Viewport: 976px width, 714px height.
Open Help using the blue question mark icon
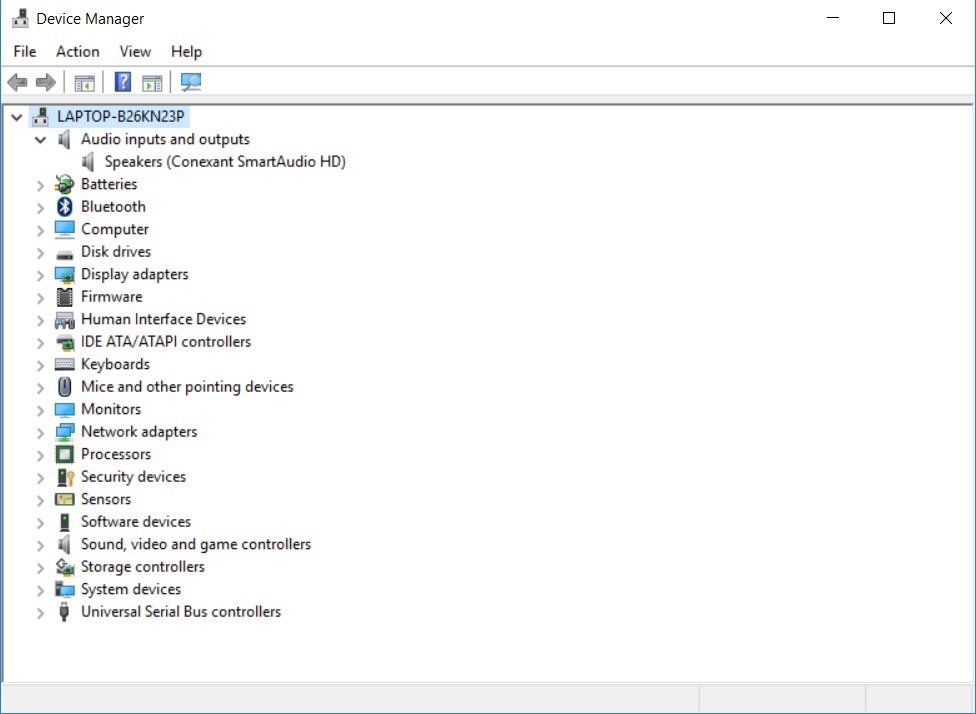(122, 82)
